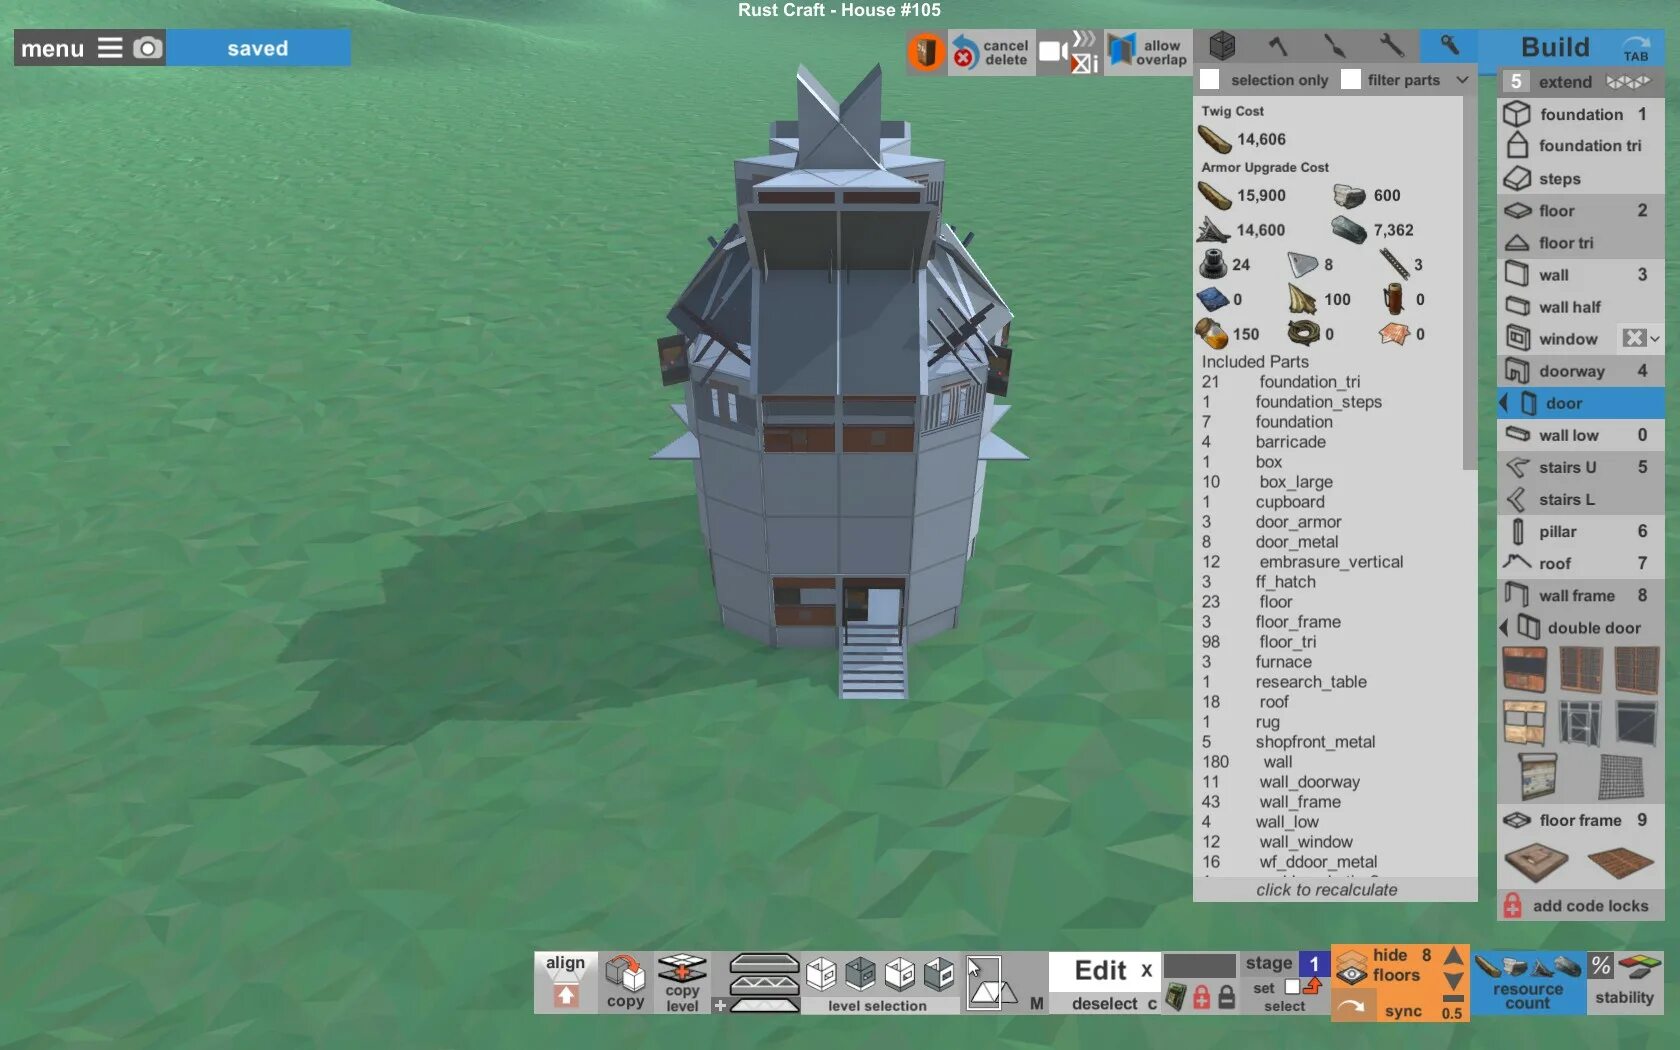
Task: Check the stage set checkbox
Action: (x=1292, y=987)
